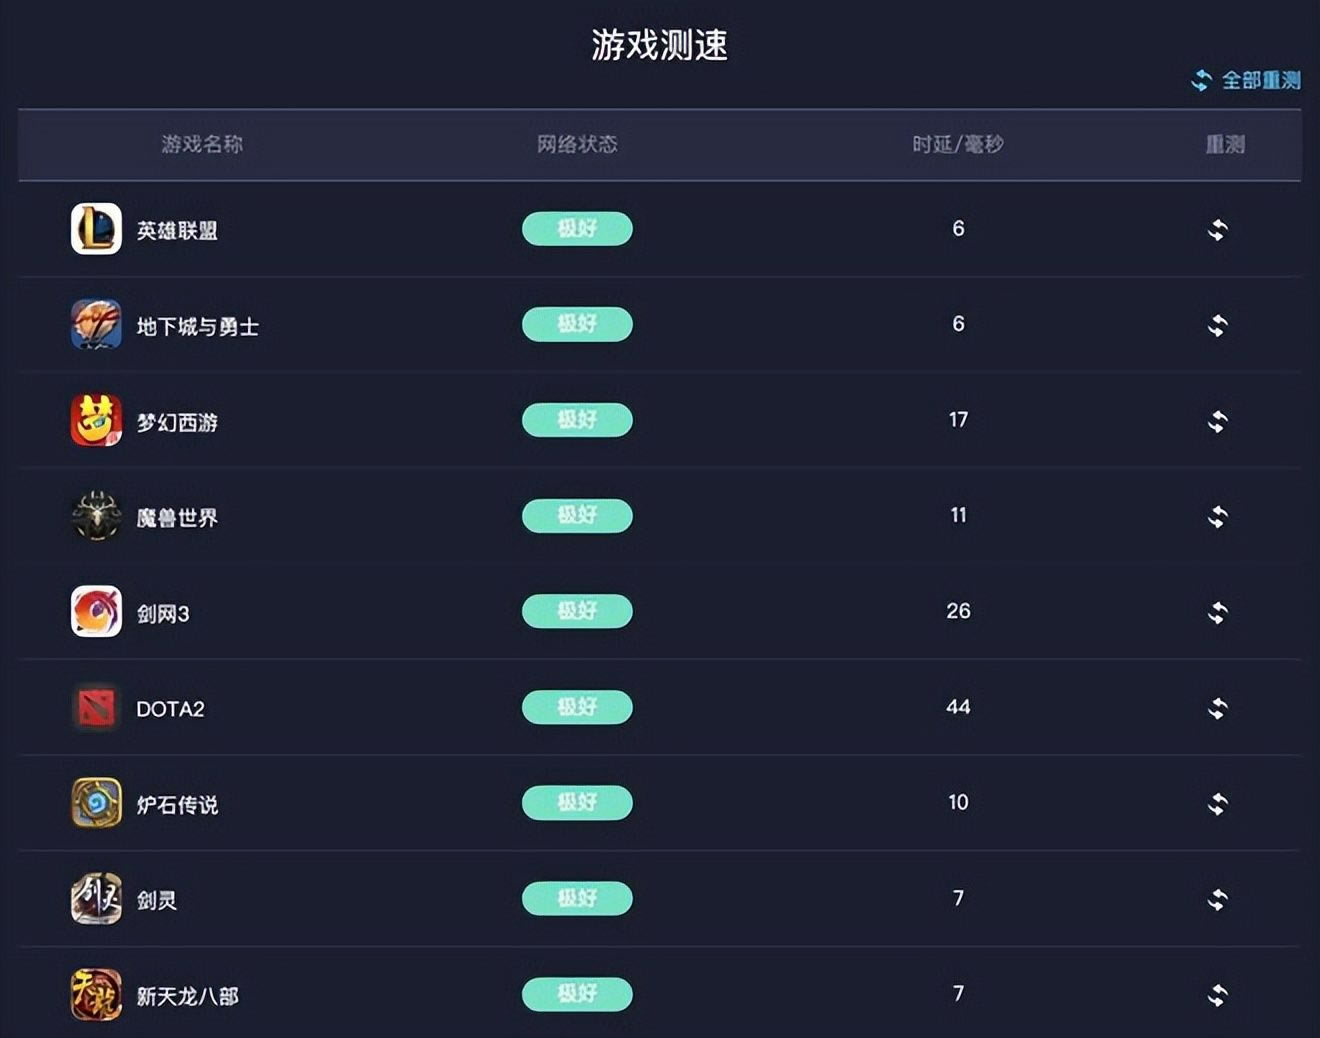Click the 新天龙八部 retest icon
The width and height of the screenshot is (1320, 1038).
pyautogui.click(x=1217, y=995)
